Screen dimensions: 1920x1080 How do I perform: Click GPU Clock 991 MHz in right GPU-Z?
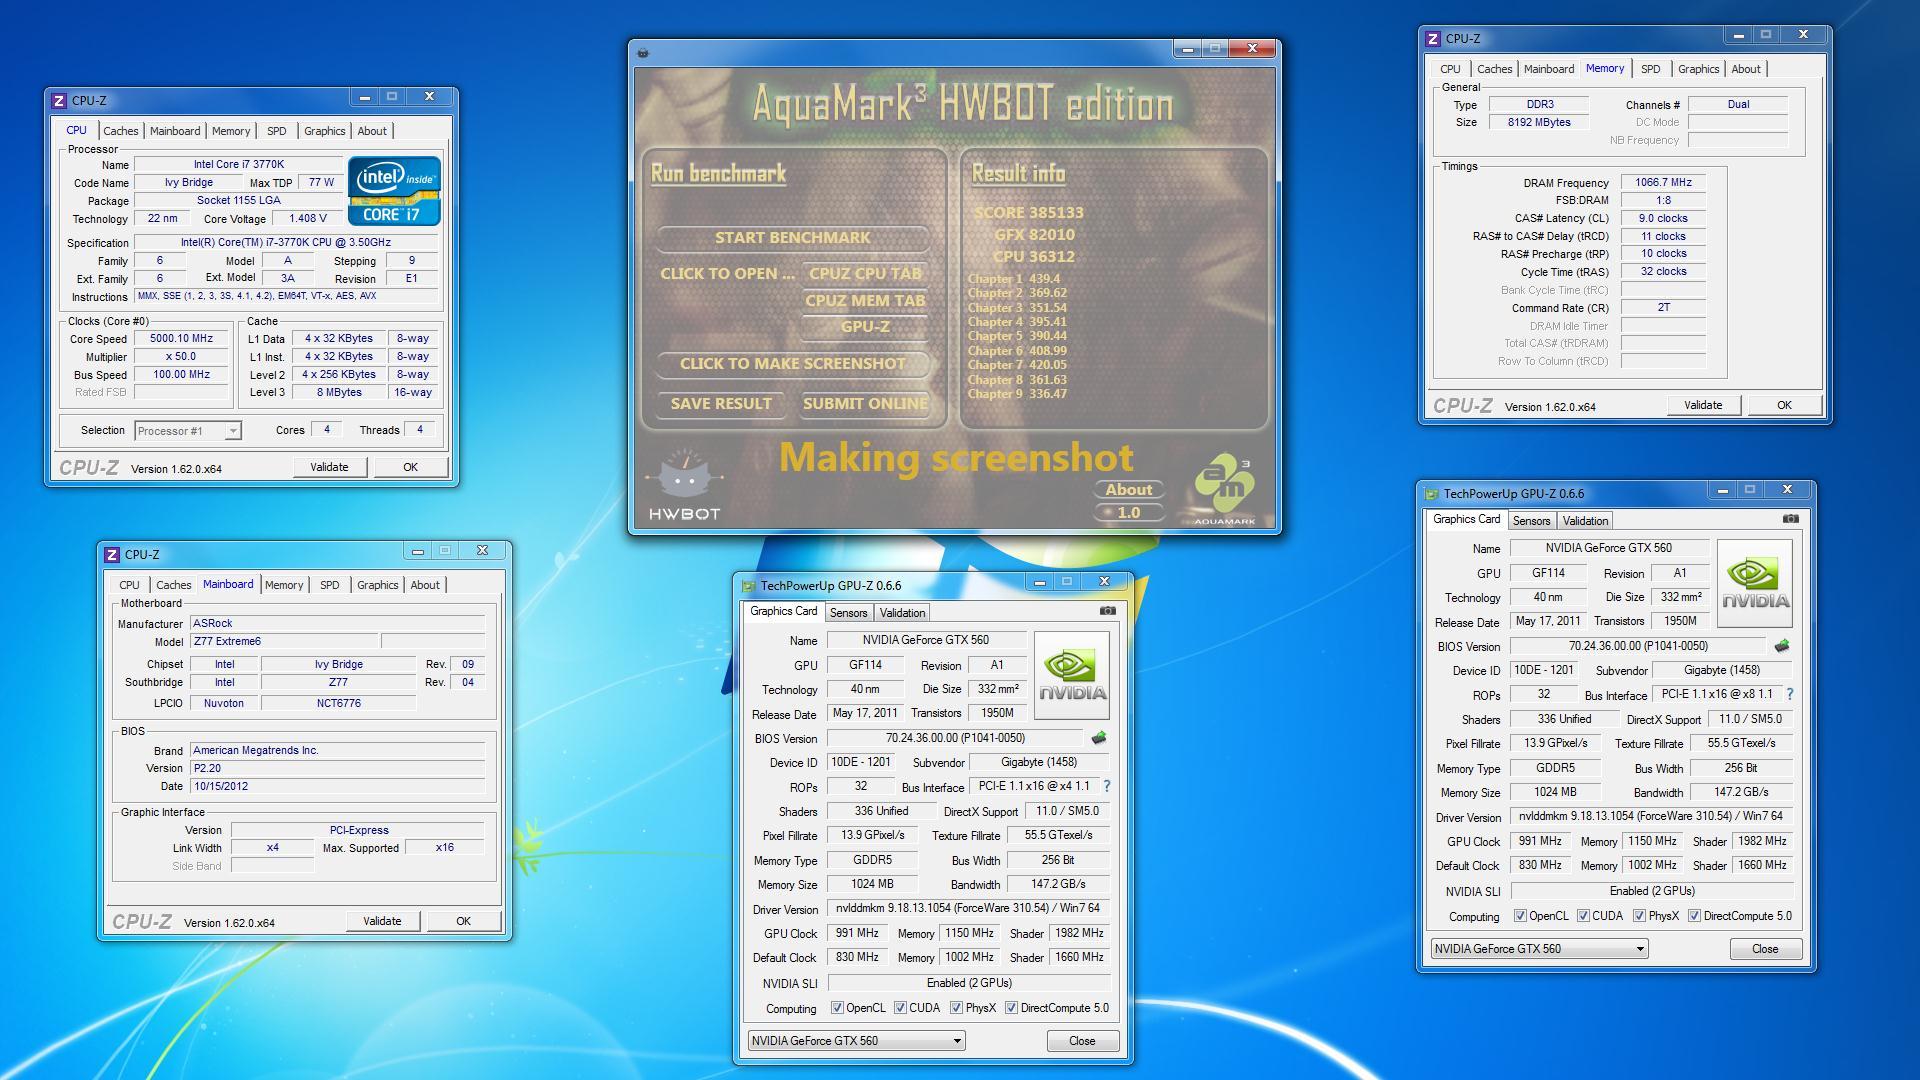coord(1540,841)
